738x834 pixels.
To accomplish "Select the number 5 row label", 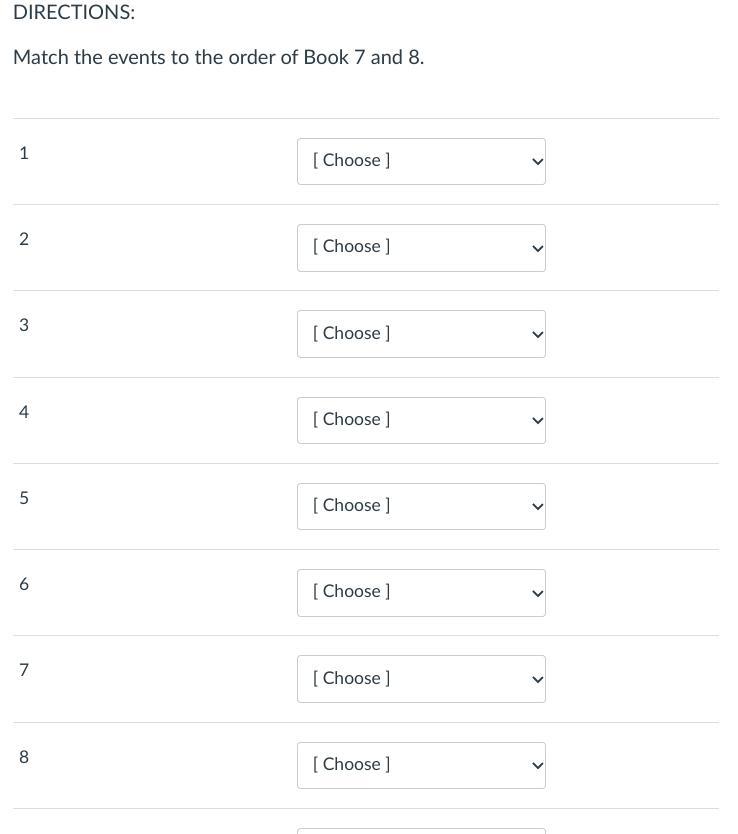I will point(24,498).
